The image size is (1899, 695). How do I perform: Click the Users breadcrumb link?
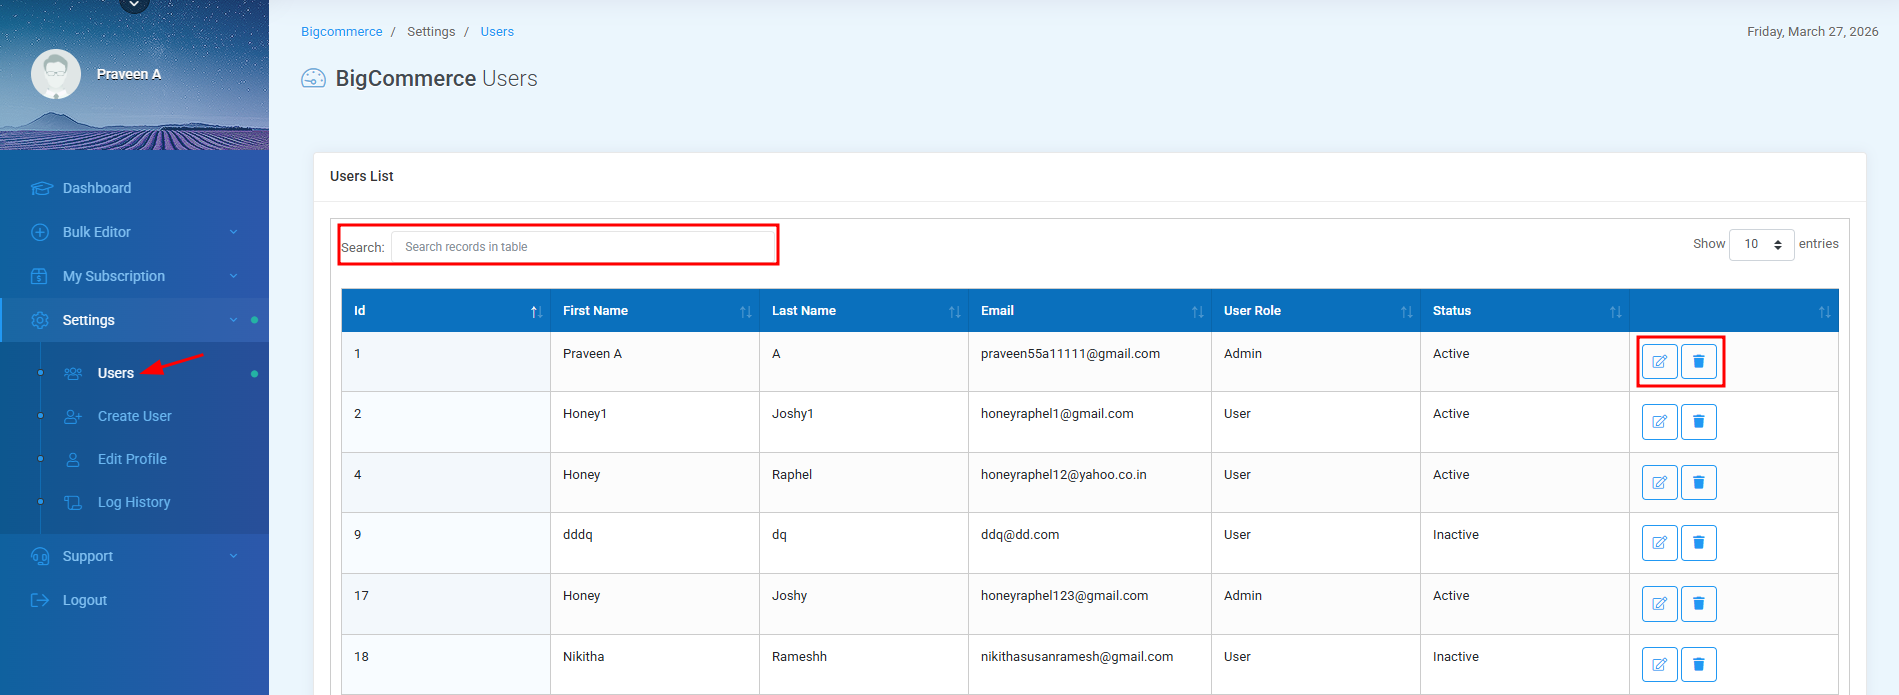tap(497, 32)
